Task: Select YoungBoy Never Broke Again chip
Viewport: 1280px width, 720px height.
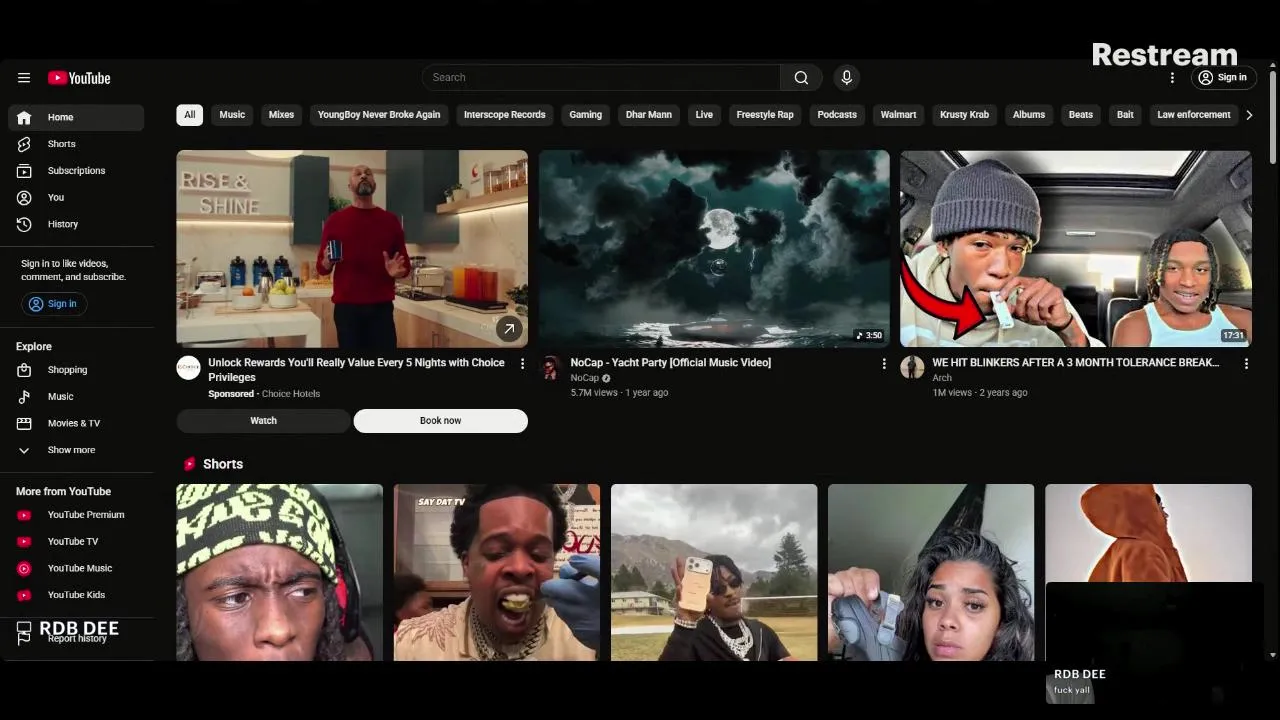Action: 379,115
